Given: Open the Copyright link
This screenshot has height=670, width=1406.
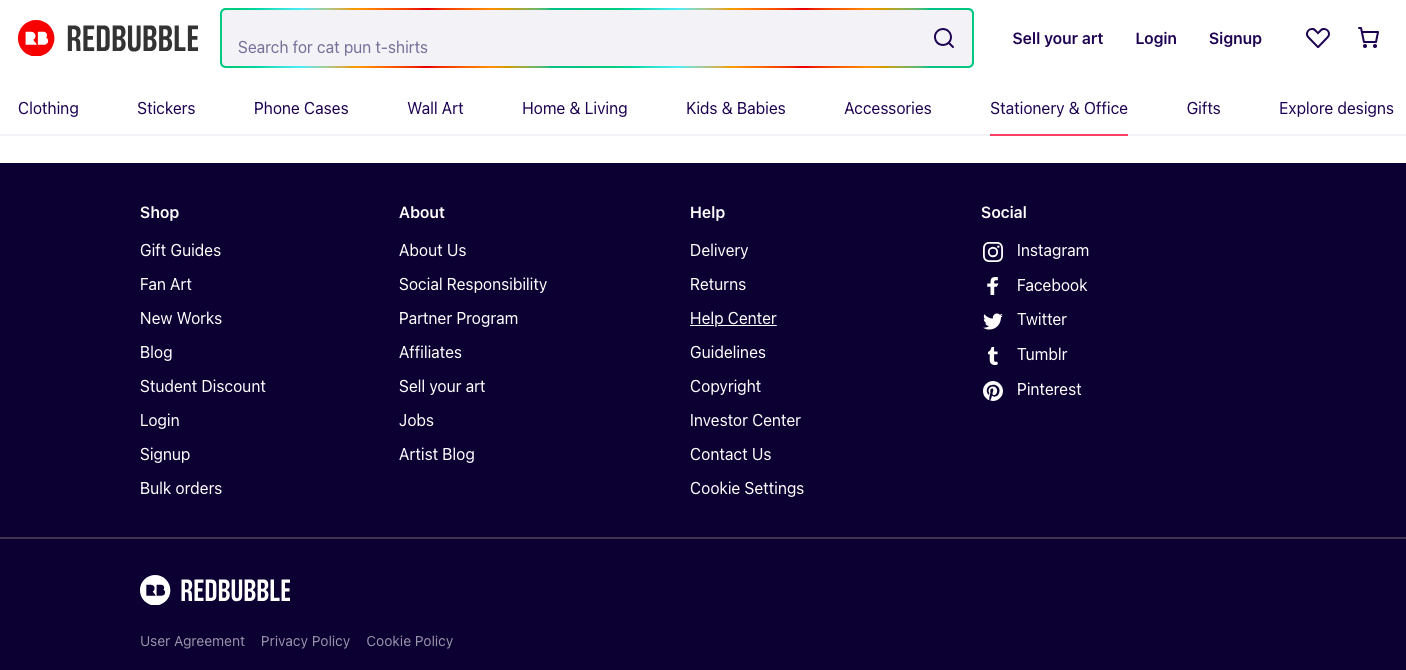Looking at the screenshot, I should (725, 386).
